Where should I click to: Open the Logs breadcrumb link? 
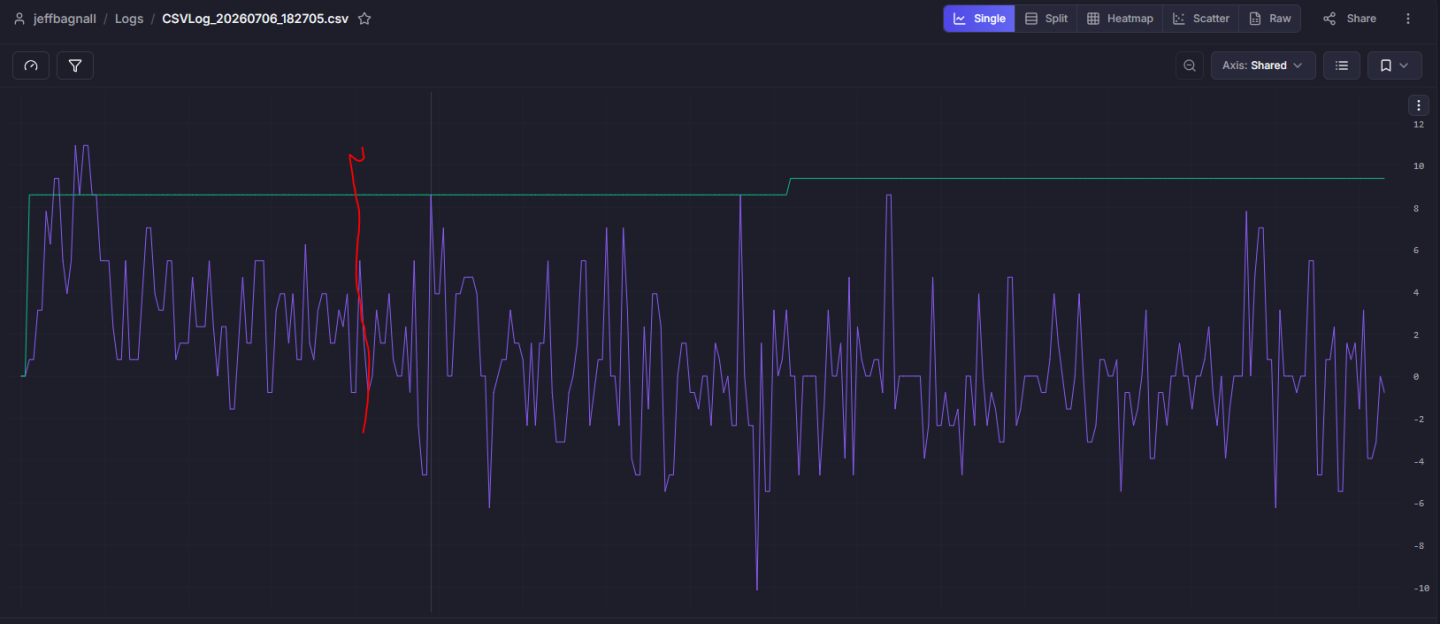pyautogui.click(x=129, y=19)
